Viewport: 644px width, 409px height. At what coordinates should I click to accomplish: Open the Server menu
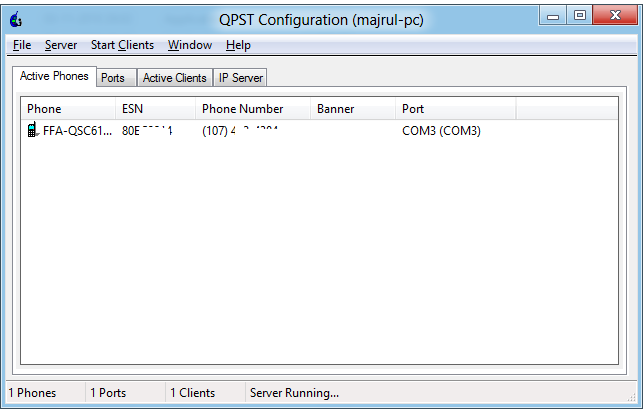61,45
